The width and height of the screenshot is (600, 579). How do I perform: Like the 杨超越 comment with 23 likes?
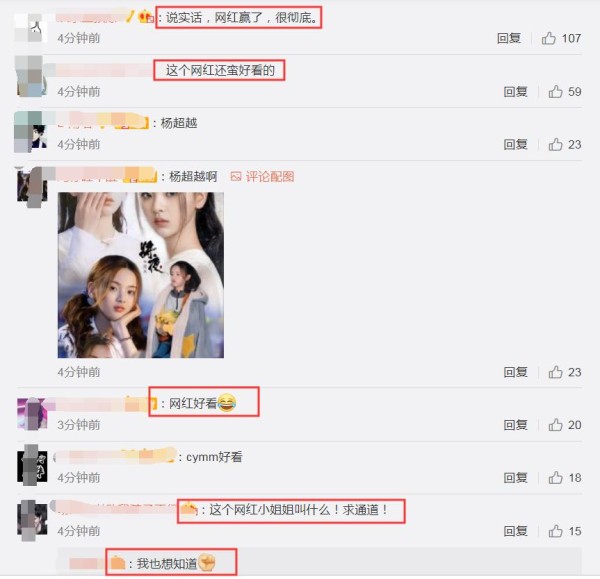[555, 144]
